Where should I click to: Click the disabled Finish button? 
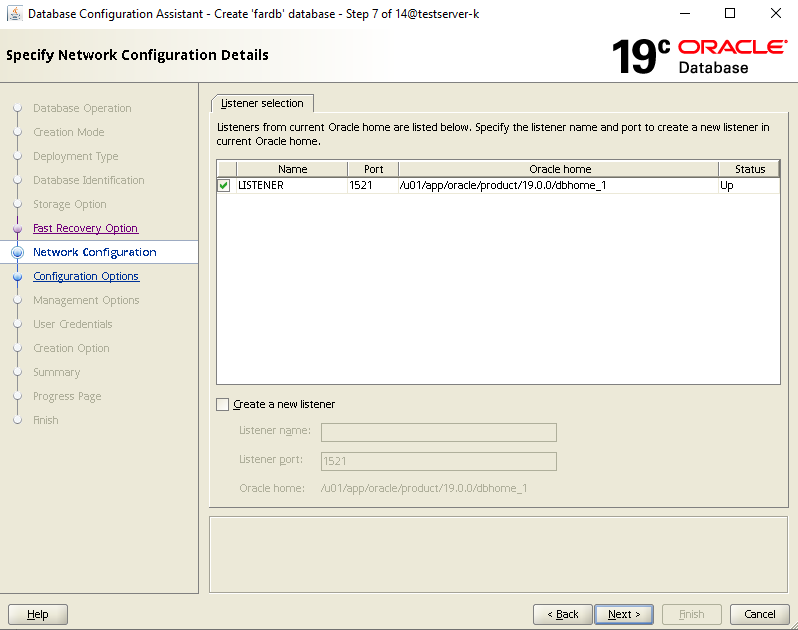[691, 614]
